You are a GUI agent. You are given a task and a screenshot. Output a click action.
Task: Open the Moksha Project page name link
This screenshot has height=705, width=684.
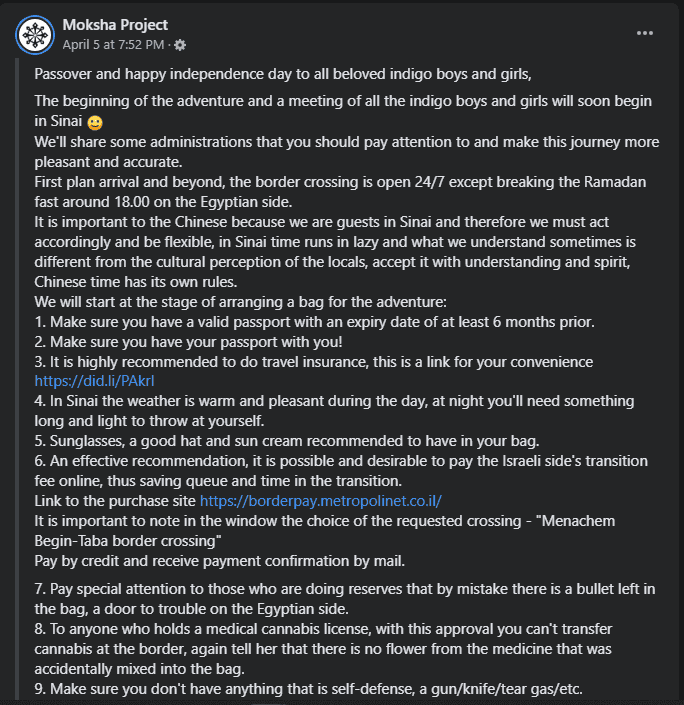pyautogui.click(x=115, y=24)
